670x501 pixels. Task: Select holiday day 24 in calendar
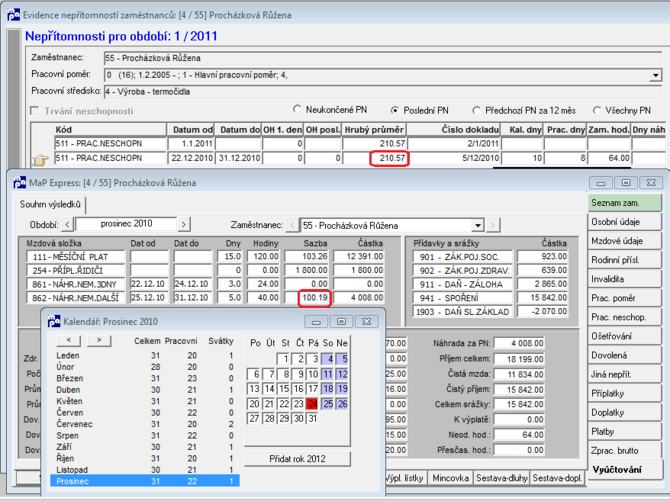[313, 404]
